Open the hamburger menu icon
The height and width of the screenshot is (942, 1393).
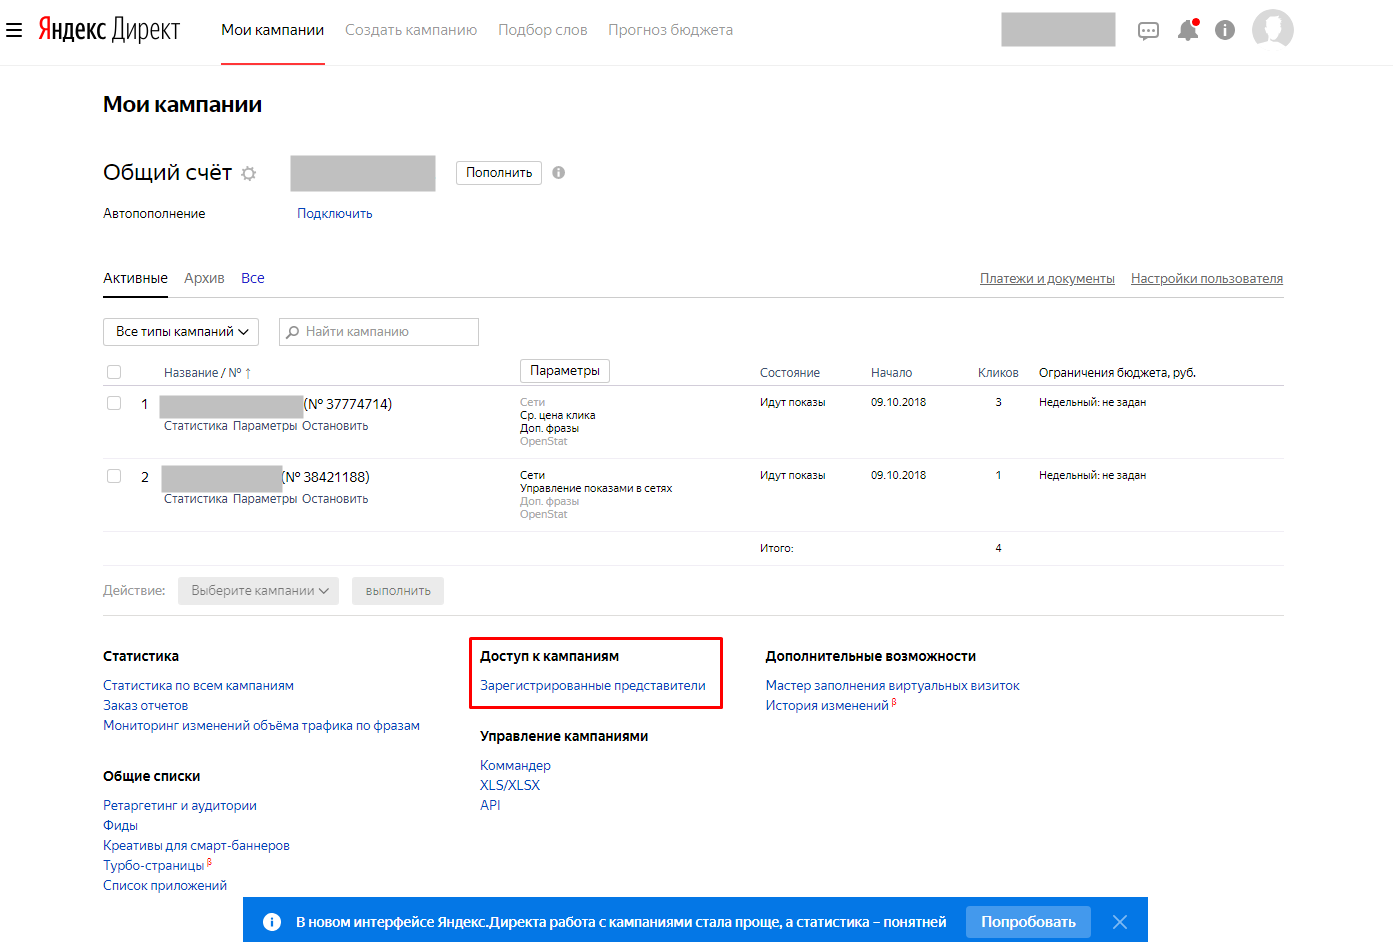click(14, 30)
